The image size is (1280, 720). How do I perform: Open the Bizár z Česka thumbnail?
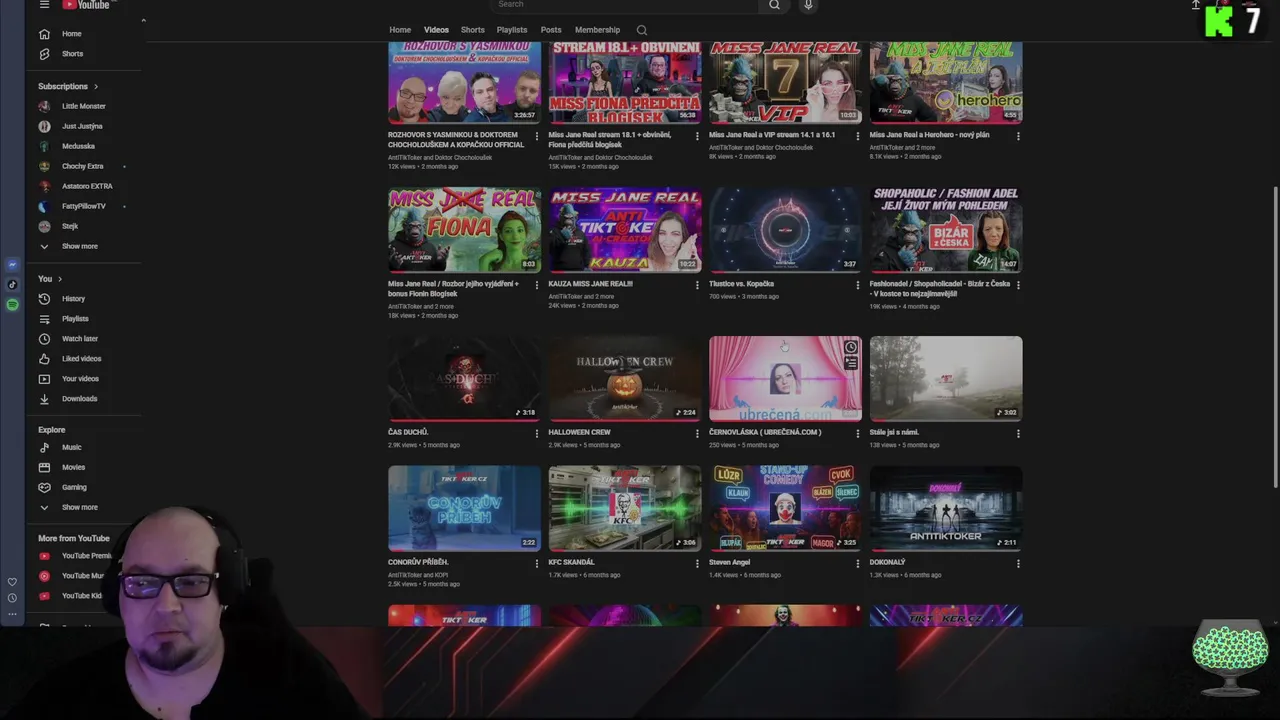[x=946, y=229]
